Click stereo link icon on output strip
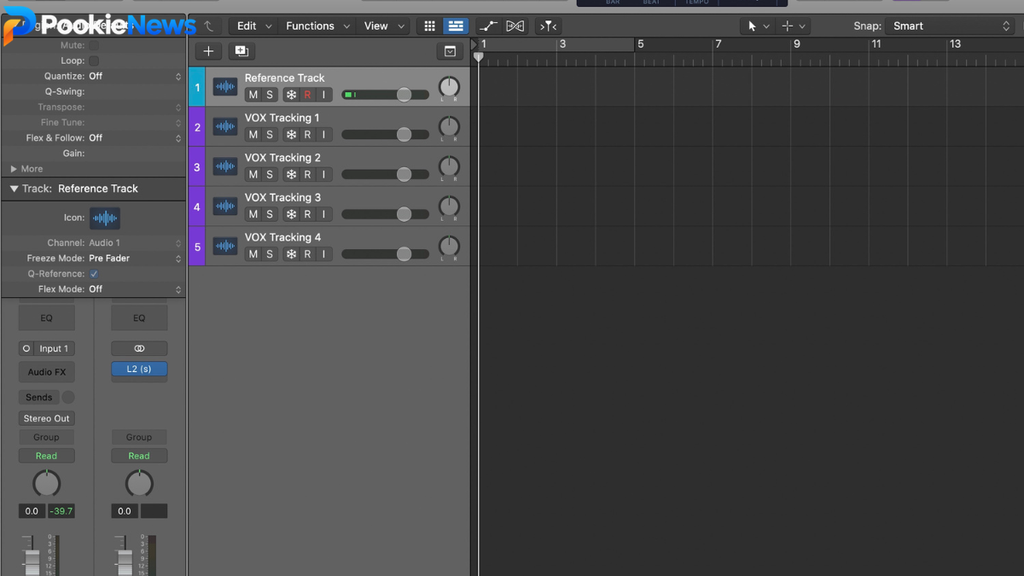1024x576 pixels. [x=139, y=348]
